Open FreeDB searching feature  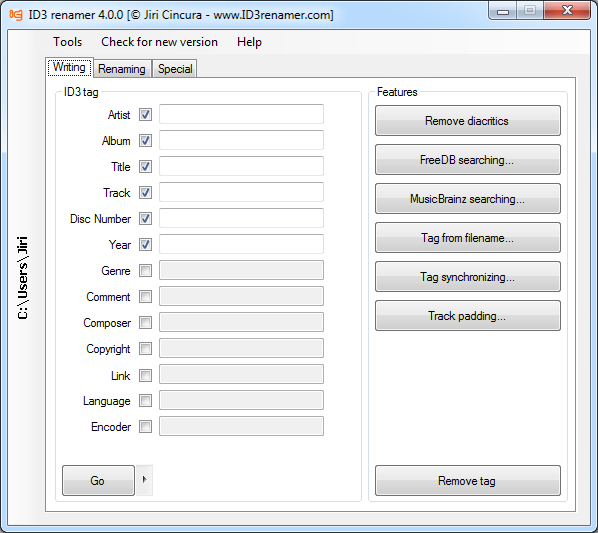coord(468,159)
